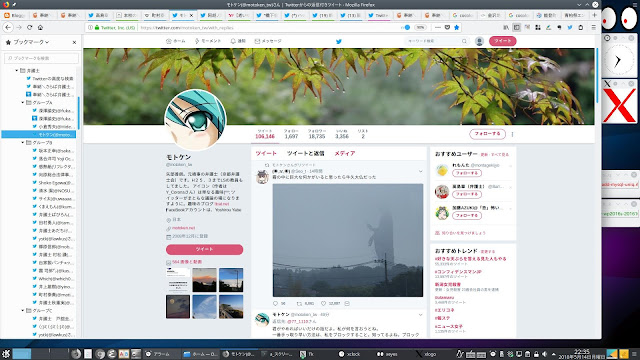Click the フォローする button on the profile

tap(487, 134)
